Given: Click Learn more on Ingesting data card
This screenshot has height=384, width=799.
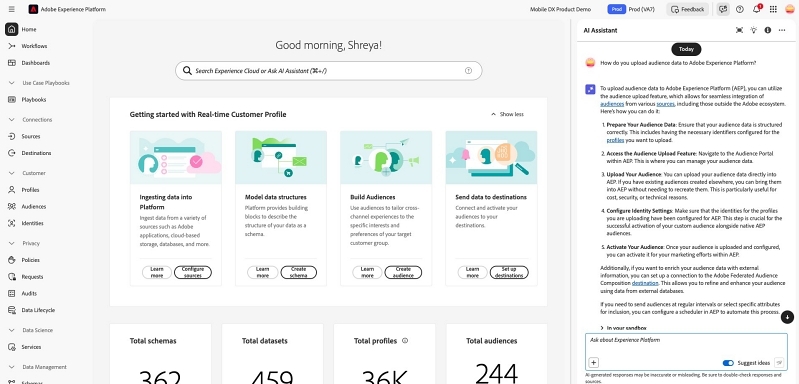Looking at the screenshot, I should 156,272.
